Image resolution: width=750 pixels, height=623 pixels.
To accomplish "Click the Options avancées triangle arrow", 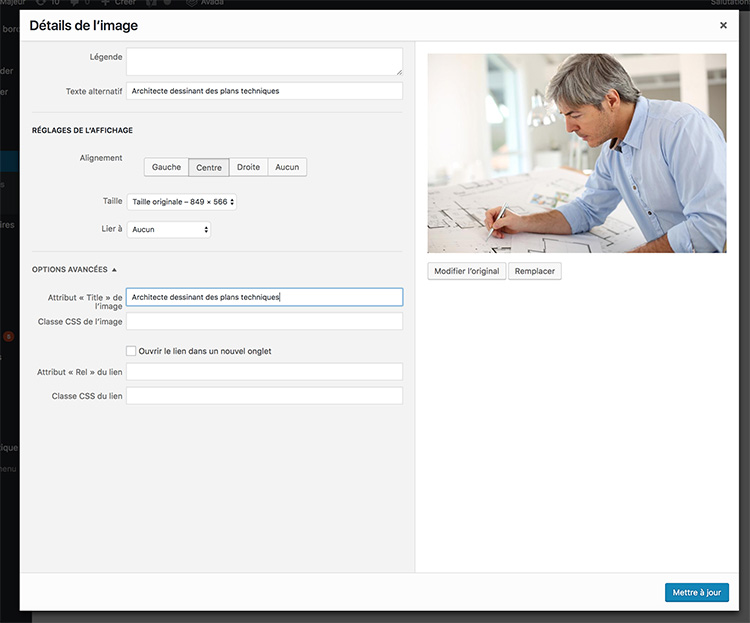I will [114, 270].
